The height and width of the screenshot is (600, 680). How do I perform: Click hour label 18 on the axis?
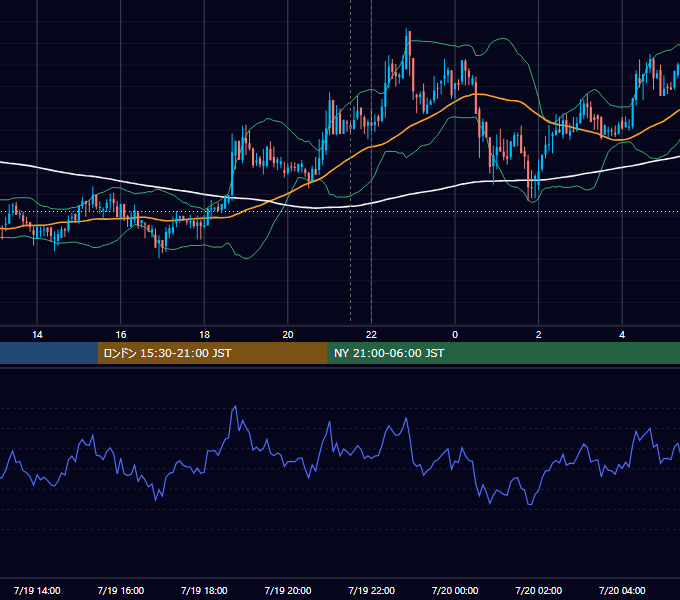point(204,335)
